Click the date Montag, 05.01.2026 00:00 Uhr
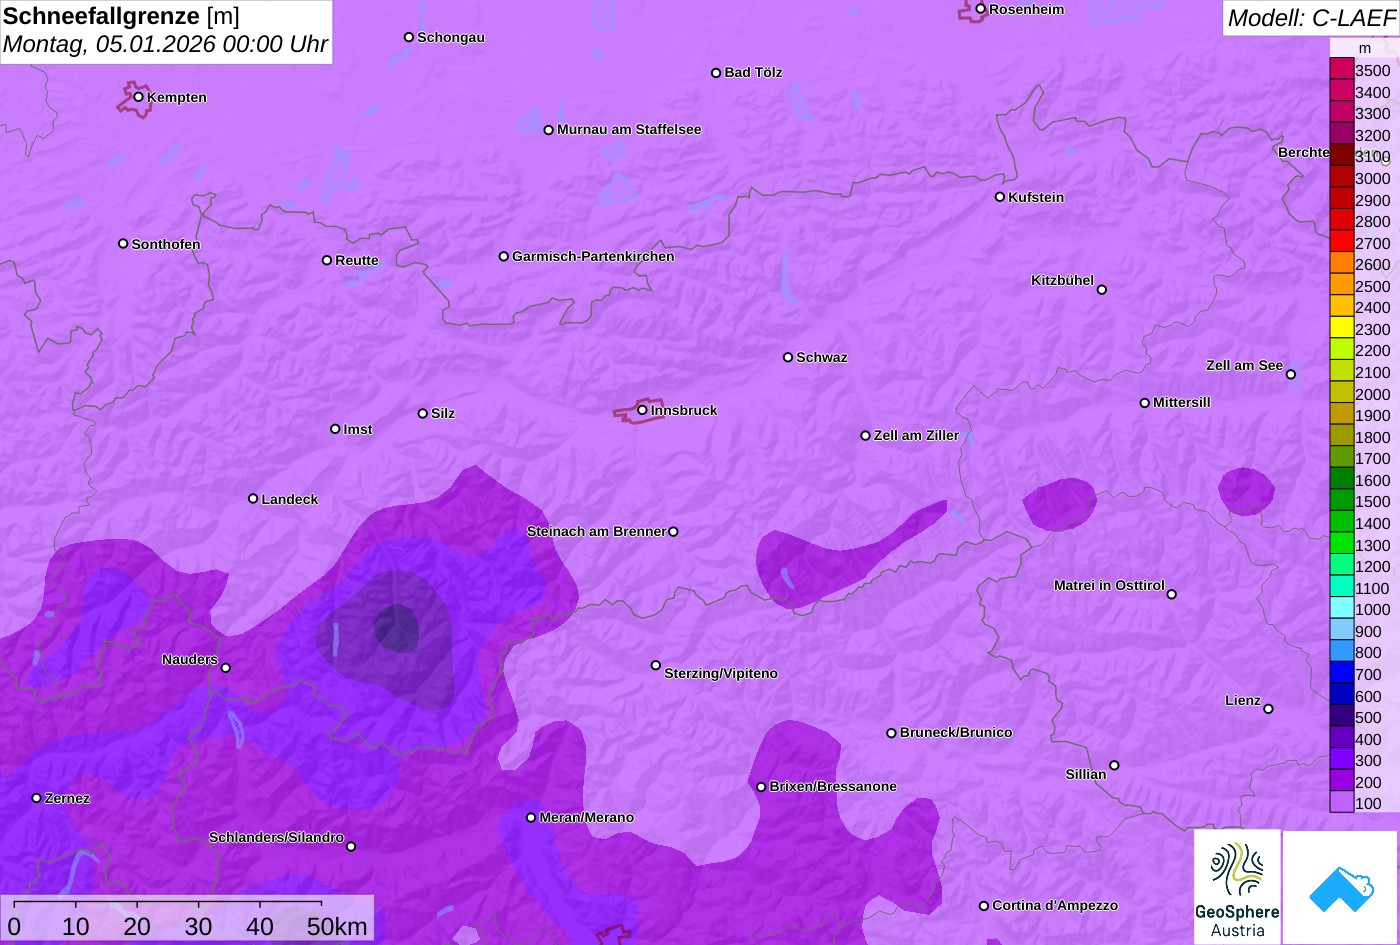This screenshot has width=1400, height=945. (166, 45)
